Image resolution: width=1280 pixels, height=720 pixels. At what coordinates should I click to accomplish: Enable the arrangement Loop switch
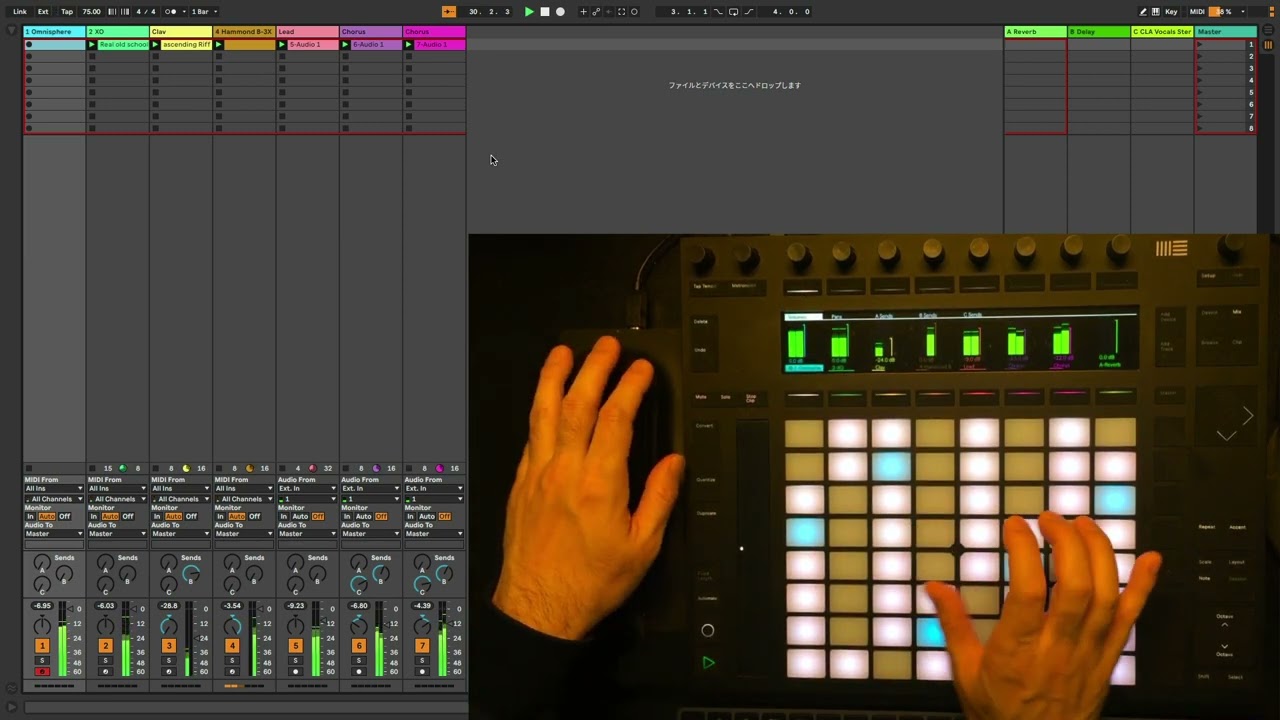[x=732, y=12]
